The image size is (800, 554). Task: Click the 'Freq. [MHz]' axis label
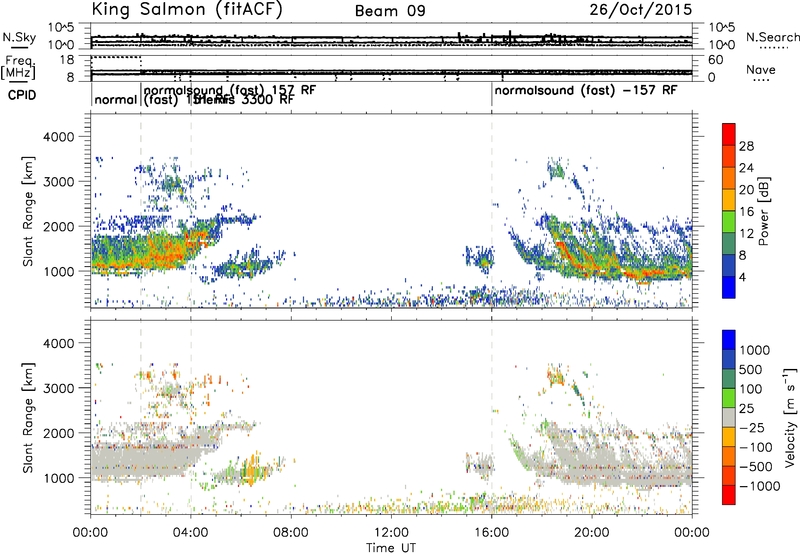click(x=19, y=67)
